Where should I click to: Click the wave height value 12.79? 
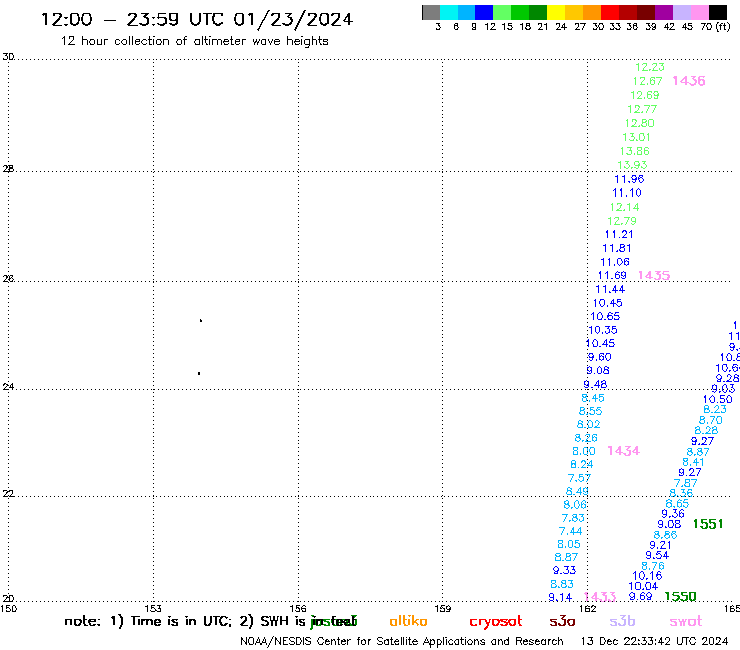622,221
